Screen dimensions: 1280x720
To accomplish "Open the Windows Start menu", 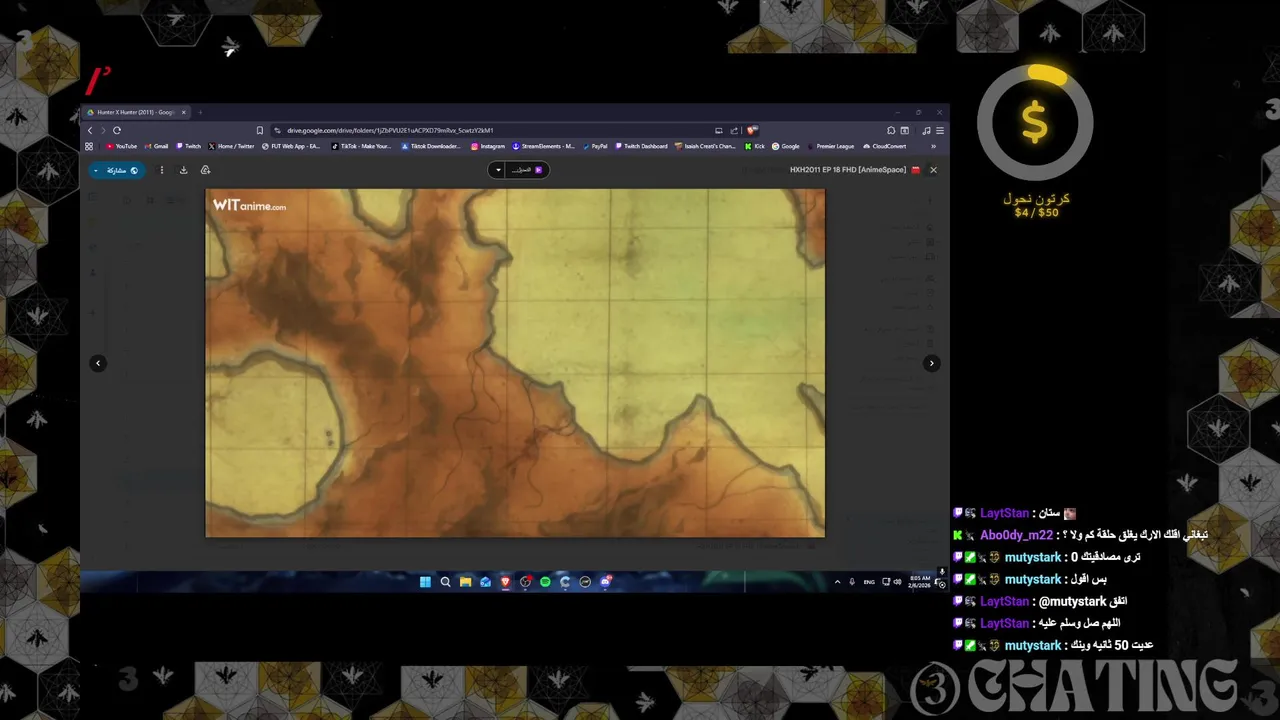I will tap(425, 582).
